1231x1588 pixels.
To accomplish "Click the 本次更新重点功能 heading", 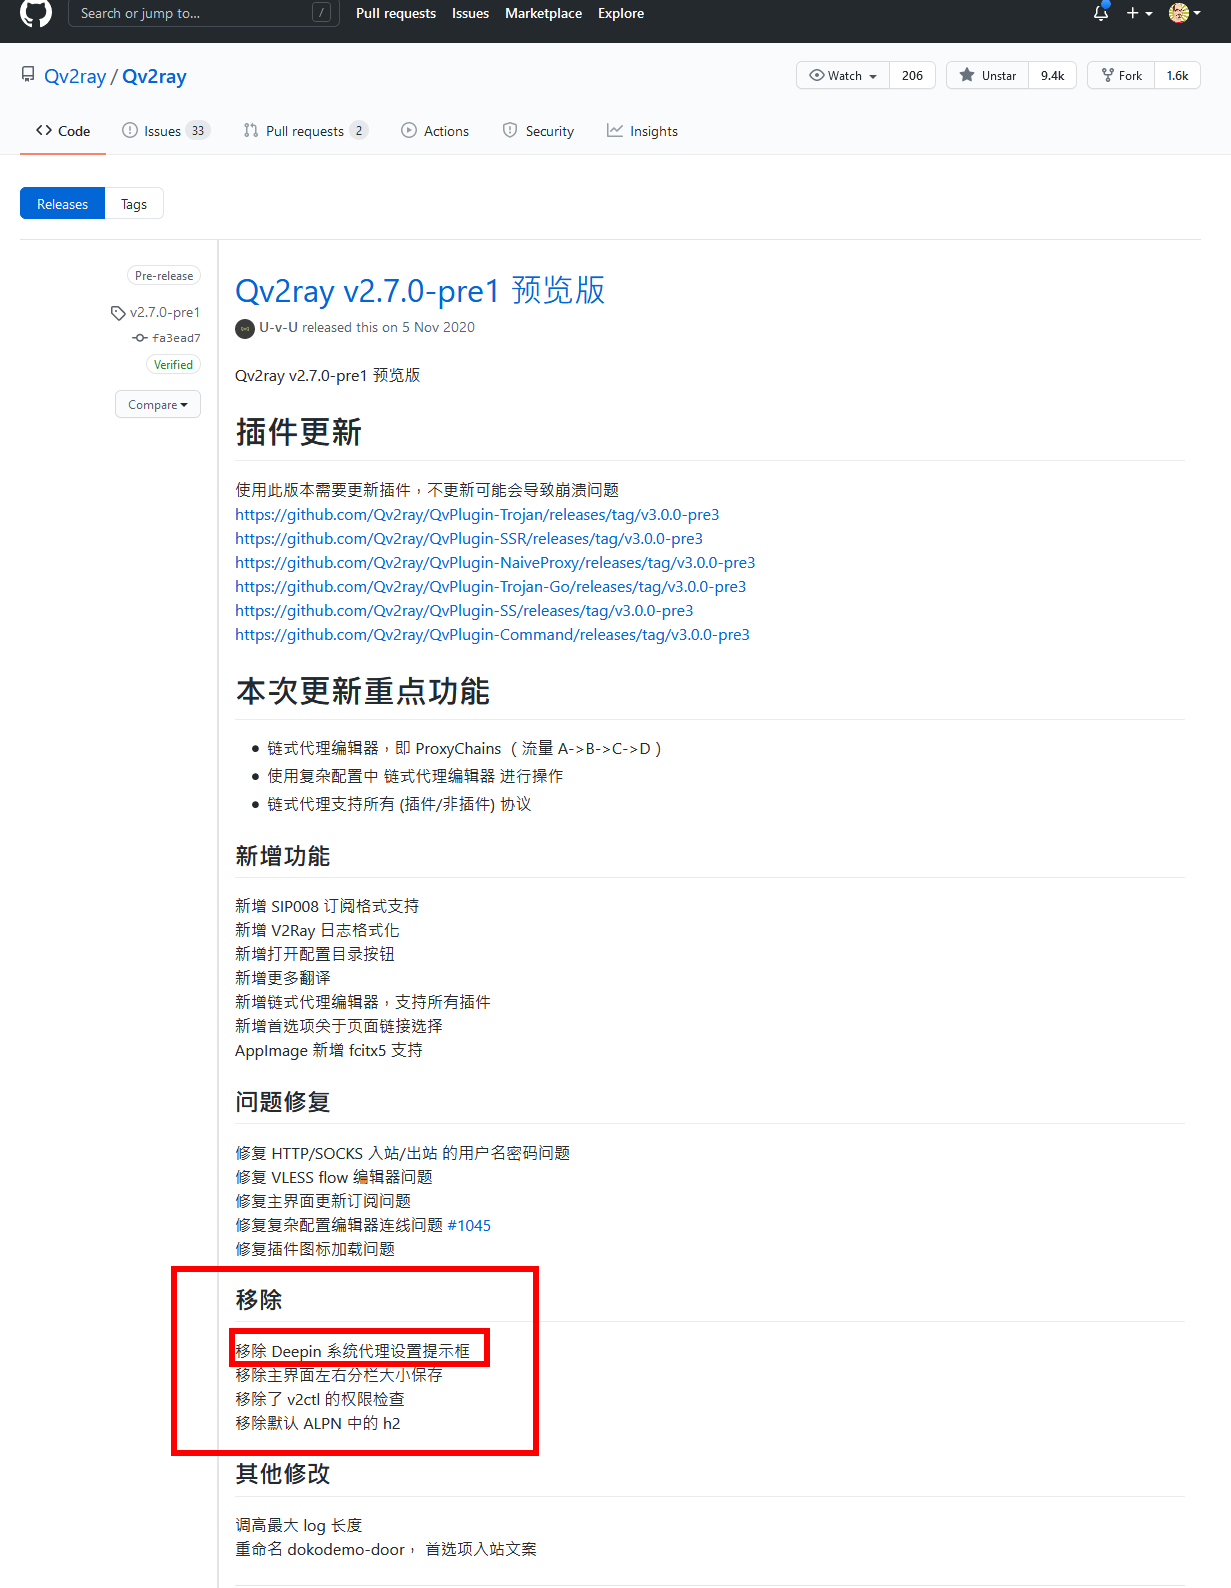I will (x=362, y=691).
